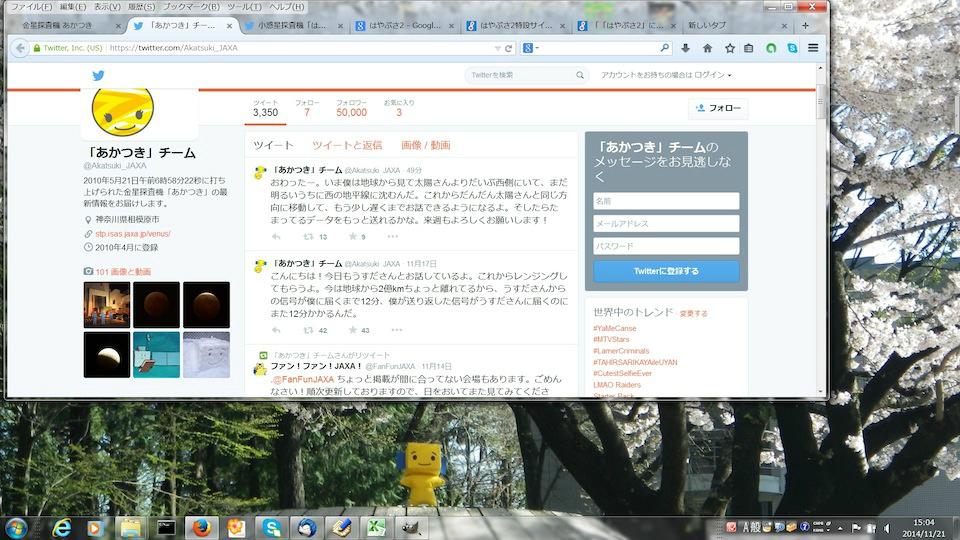Open more options on the first tweet
This screenshot has width=960, height=540.
click(392, 236)
